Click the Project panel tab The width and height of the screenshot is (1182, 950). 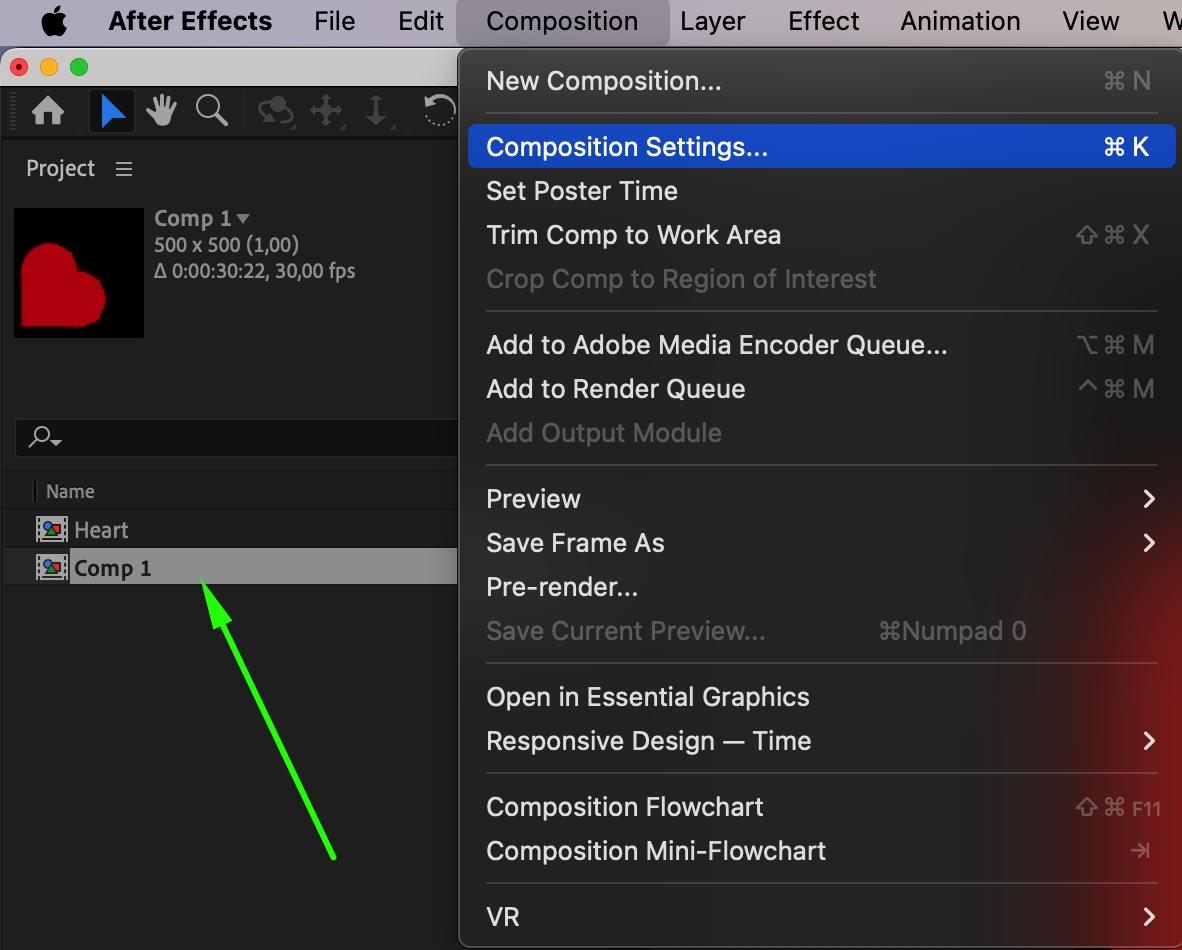pyautogui.click(x=60, y=168)
